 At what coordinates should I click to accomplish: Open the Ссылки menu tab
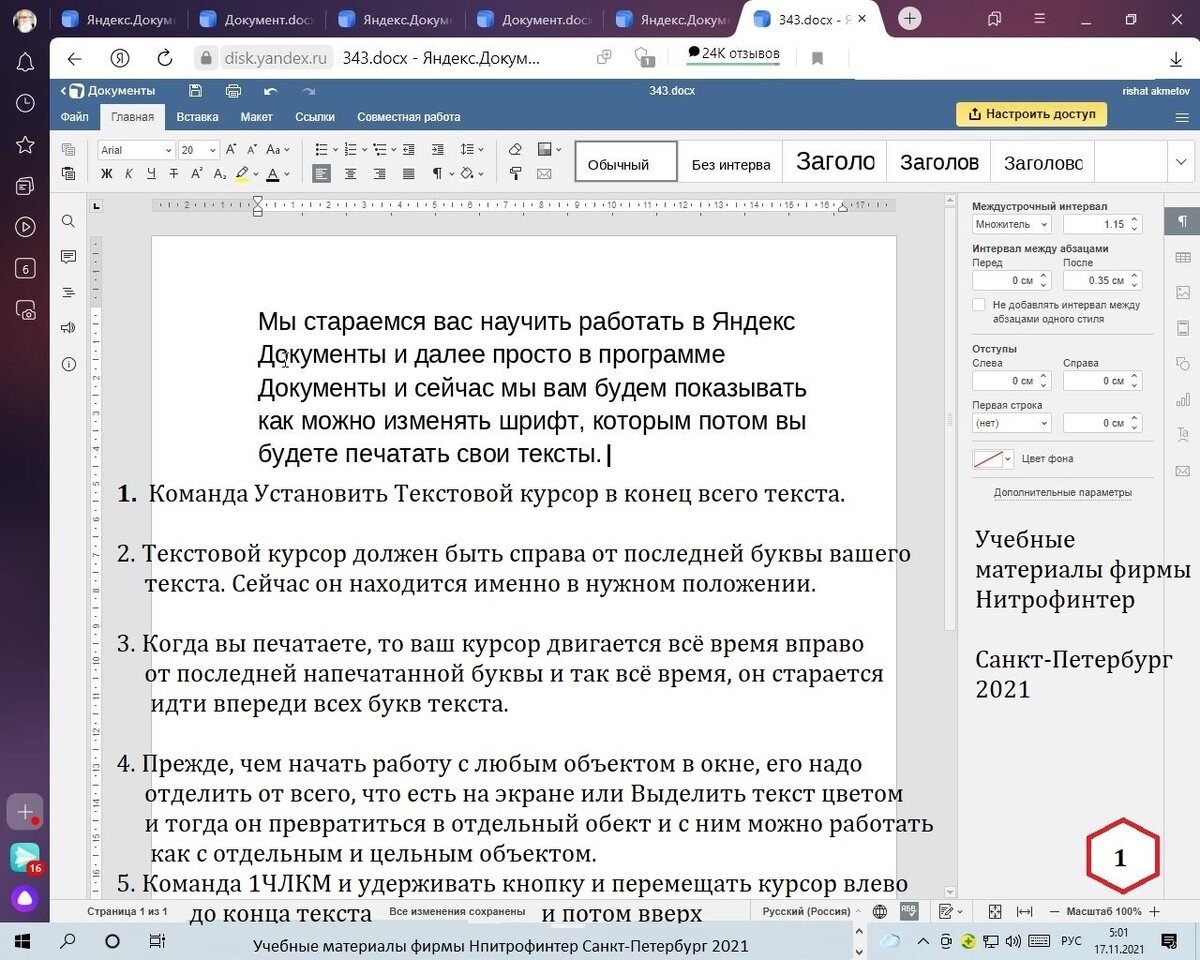tap(315, 116)
